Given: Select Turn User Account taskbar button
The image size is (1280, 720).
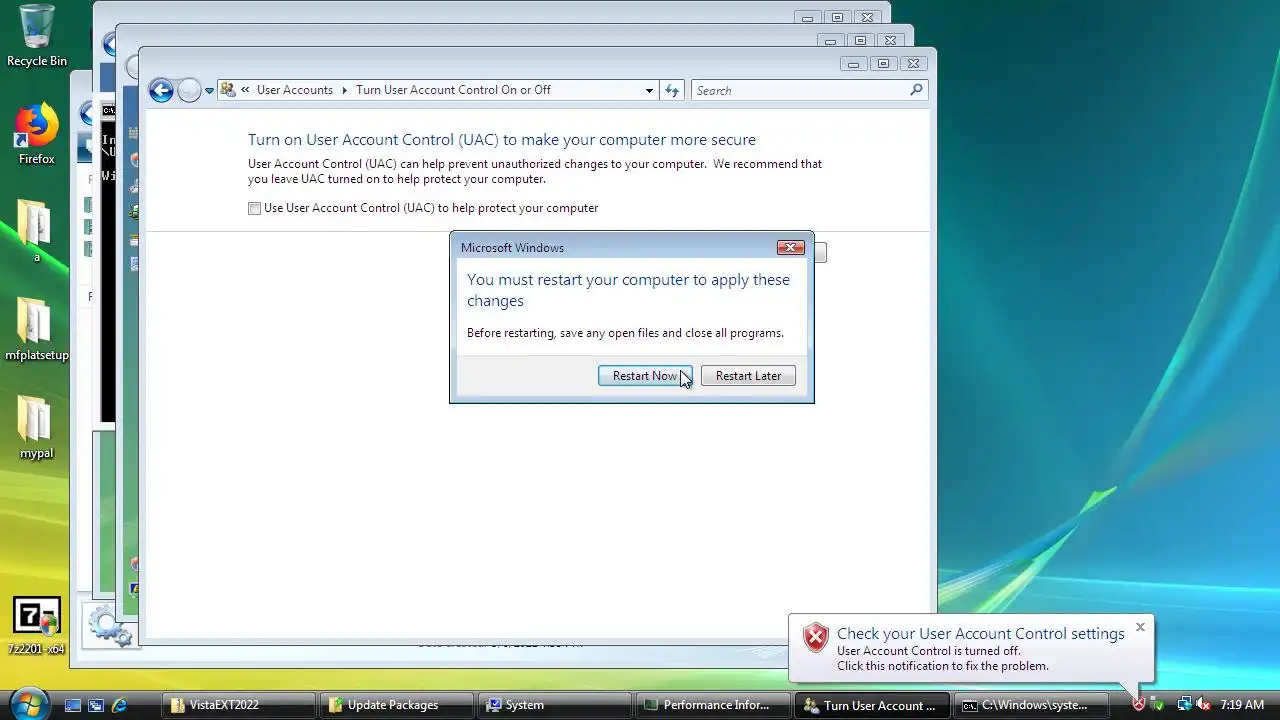Looking at the screenshot, I should click(x=871, y=705).
